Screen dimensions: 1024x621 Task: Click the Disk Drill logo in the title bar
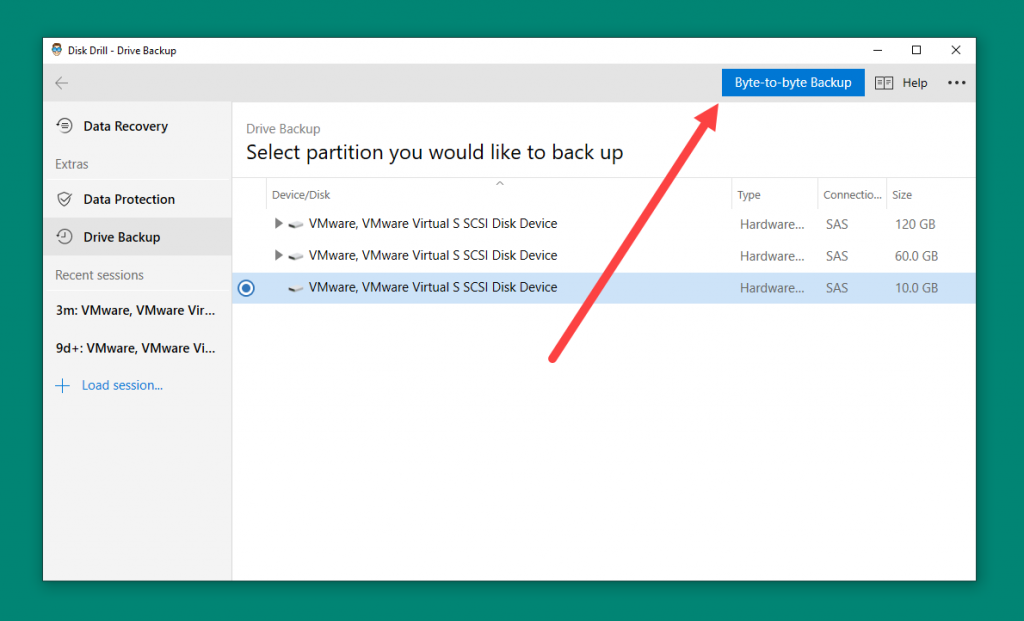pos(55,49)
